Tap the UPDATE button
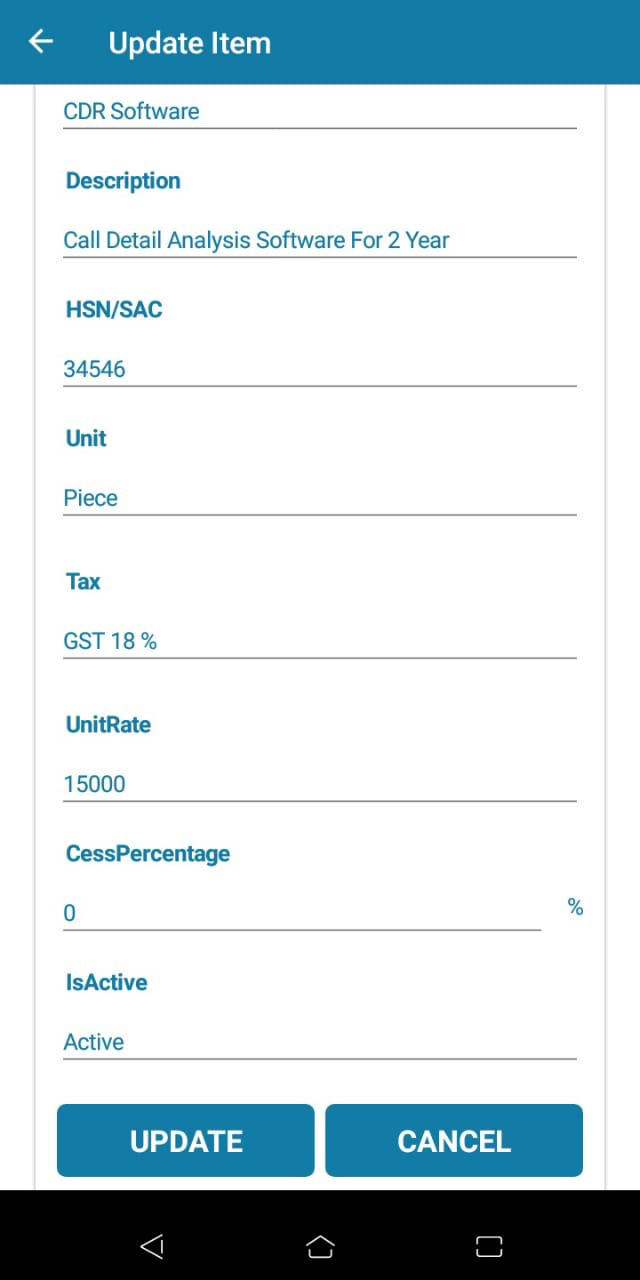The image size is (640, 1280). click(186, 1141)
